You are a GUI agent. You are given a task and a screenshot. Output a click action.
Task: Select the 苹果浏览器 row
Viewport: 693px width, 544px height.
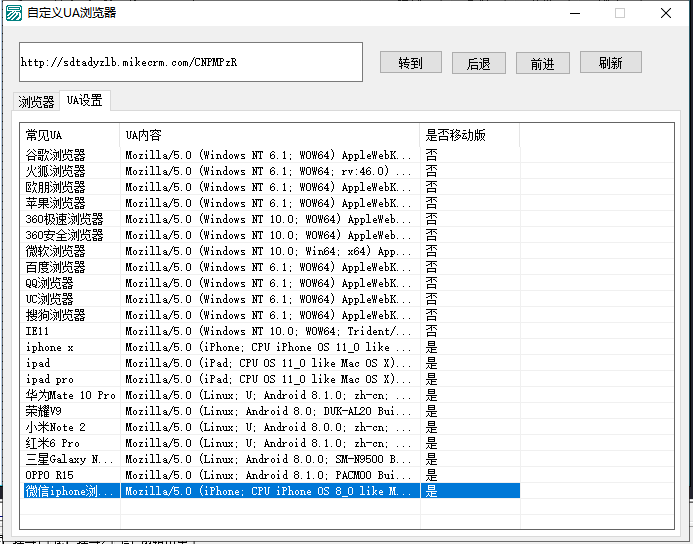(x=271, y=203)
